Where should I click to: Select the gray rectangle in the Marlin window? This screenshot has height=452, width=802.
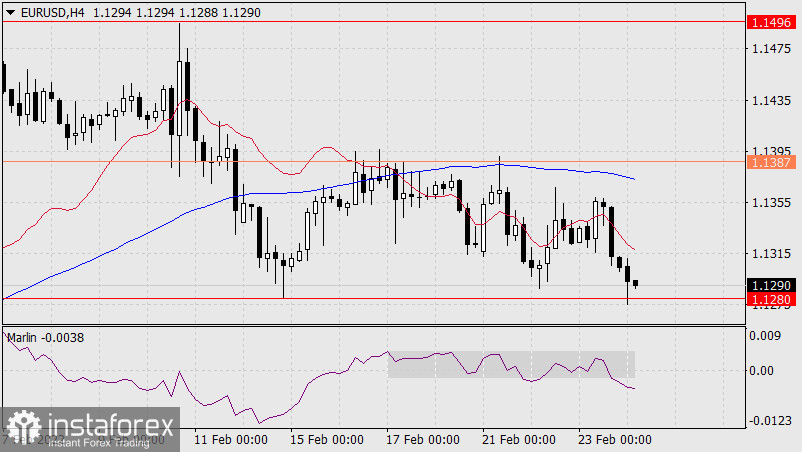point(511,364)
